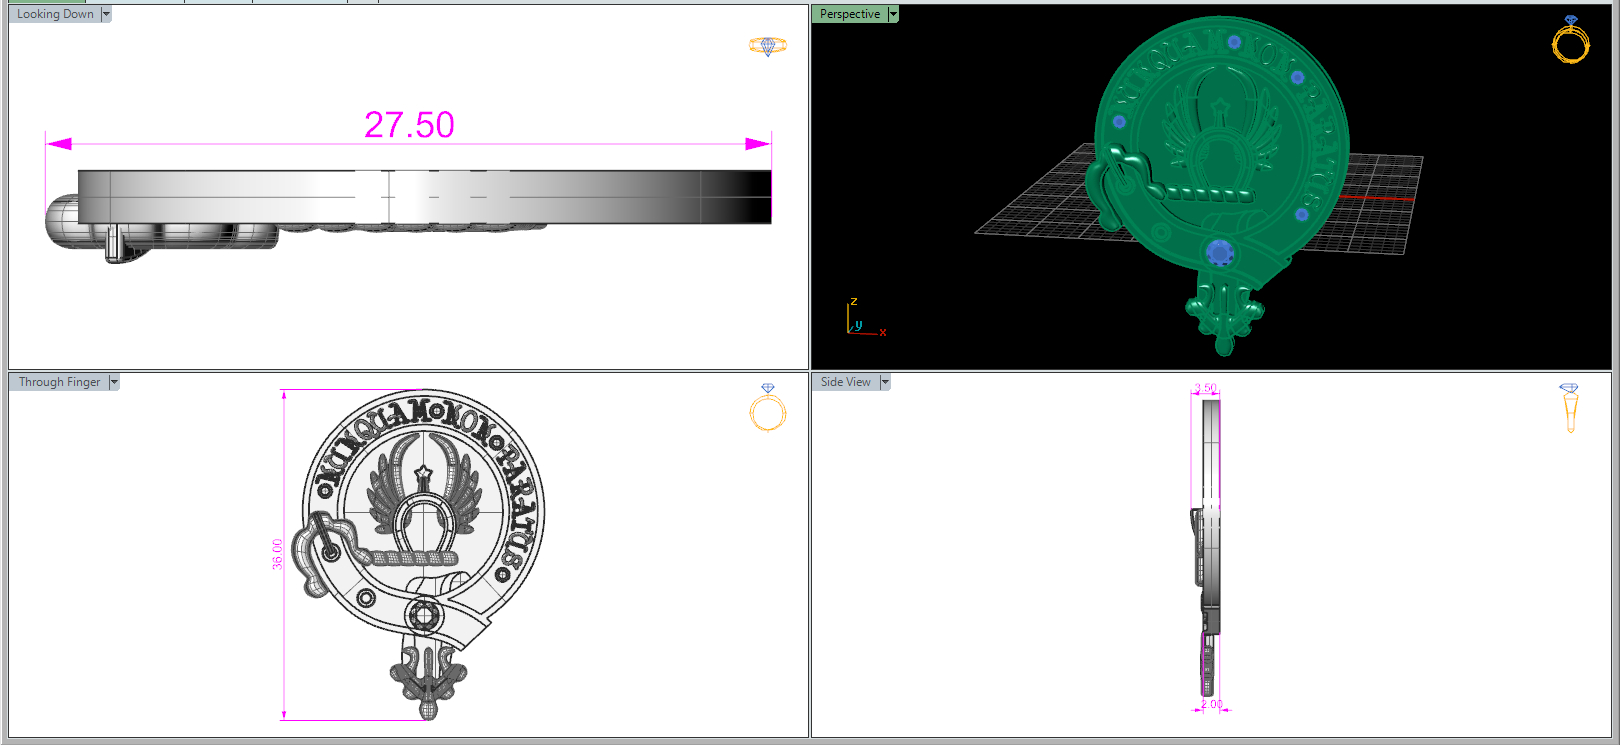Click the gold ring icon in Perspective viewport

(1571, 40)
